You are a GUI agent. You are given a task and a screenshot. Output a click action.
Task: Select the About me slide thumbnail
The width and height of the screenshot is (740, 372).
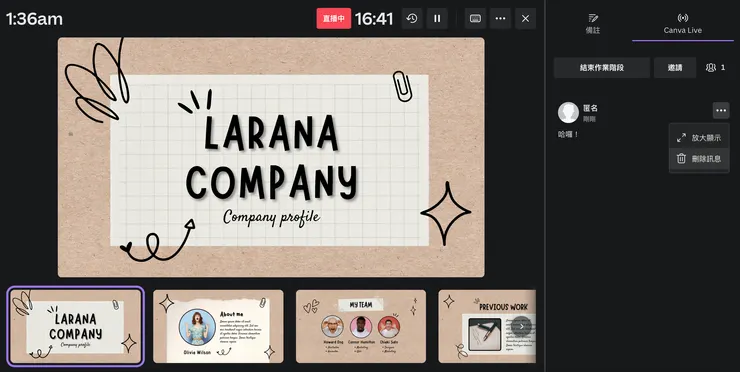point(218,326)
